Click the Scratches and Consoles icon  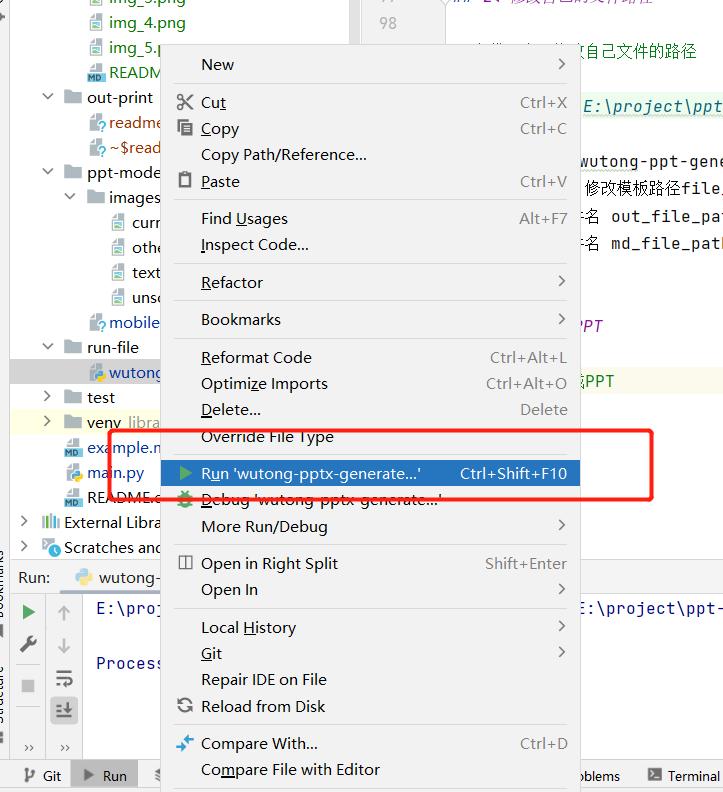(x=51, y=547)
